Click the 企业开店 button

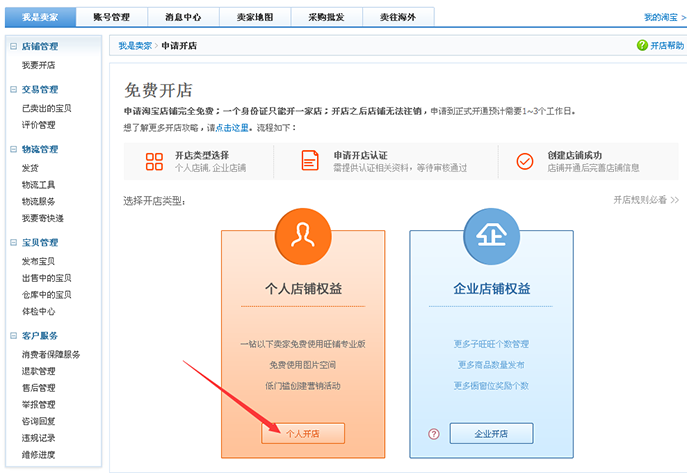tap(491, 434)
